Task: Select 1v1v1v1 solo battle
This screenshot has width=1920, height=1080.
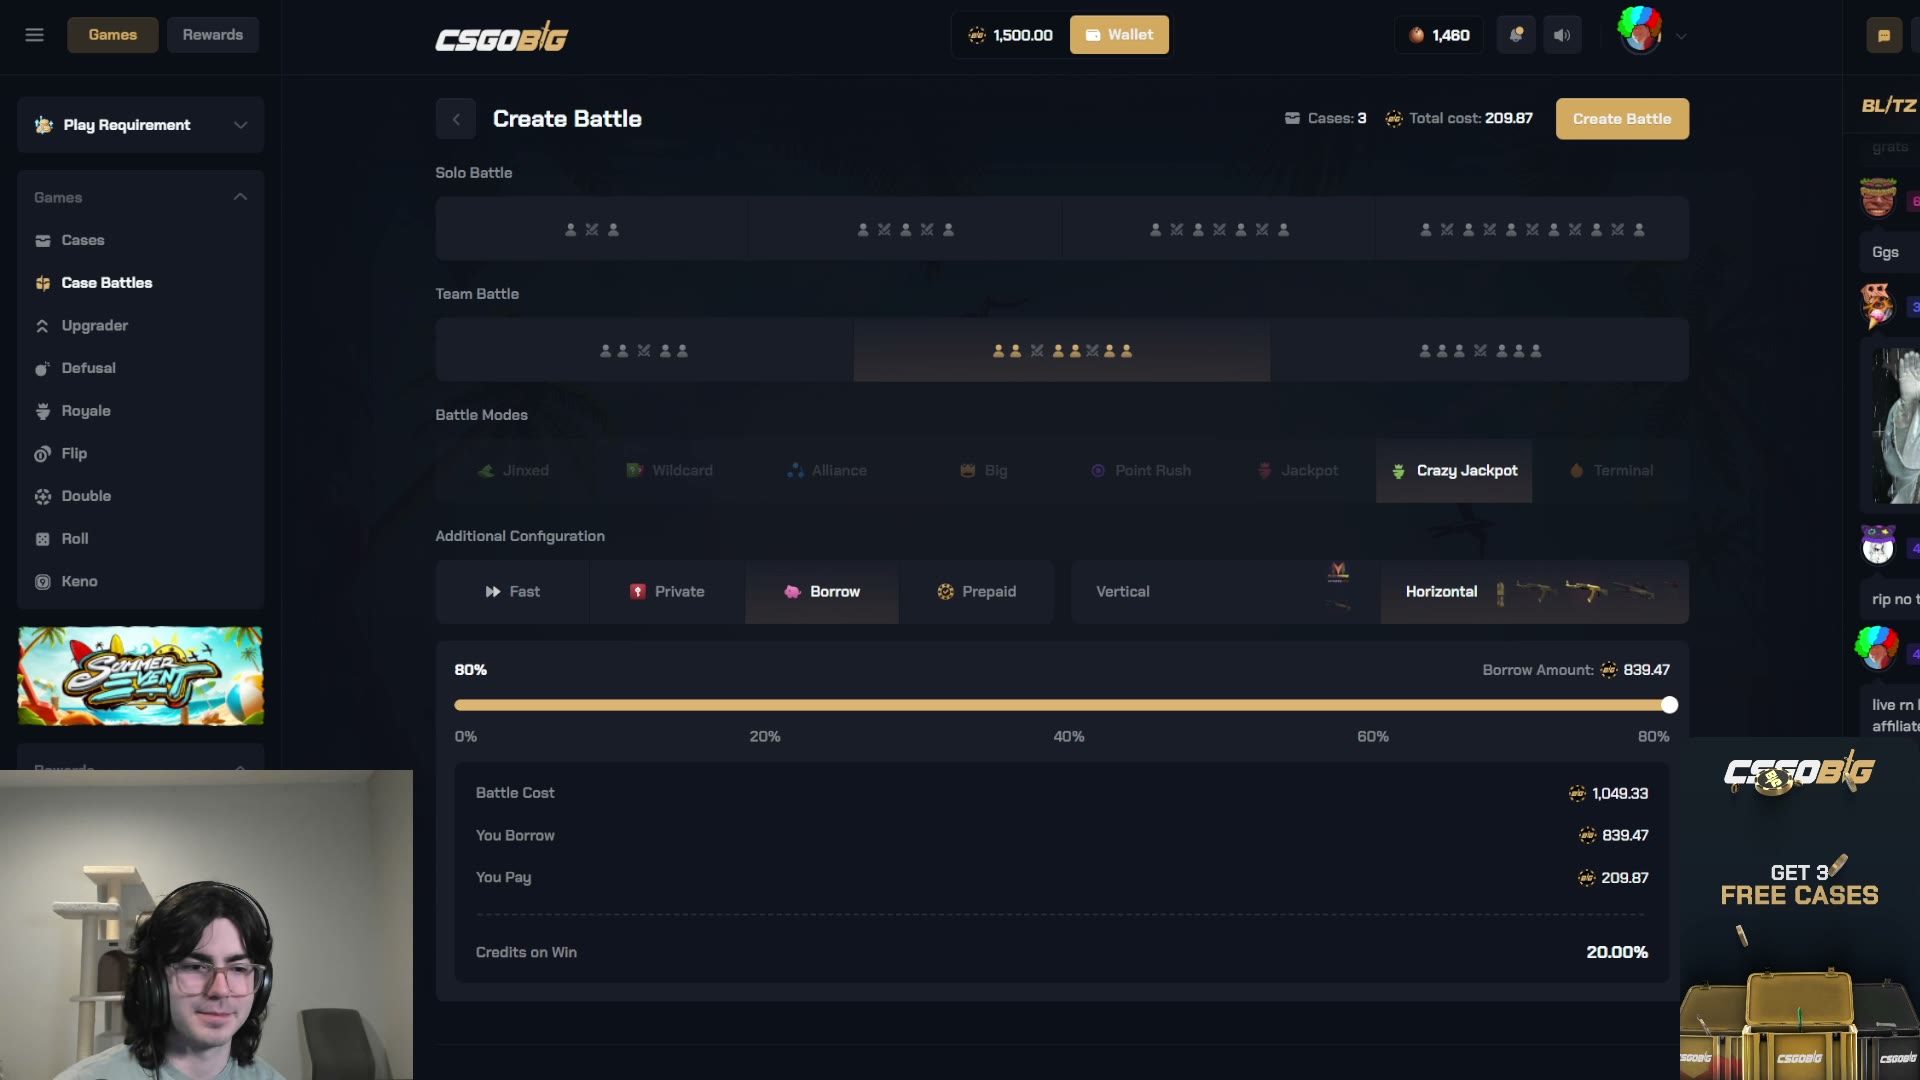Action: pyautogui.click(x=1219, y=229)
